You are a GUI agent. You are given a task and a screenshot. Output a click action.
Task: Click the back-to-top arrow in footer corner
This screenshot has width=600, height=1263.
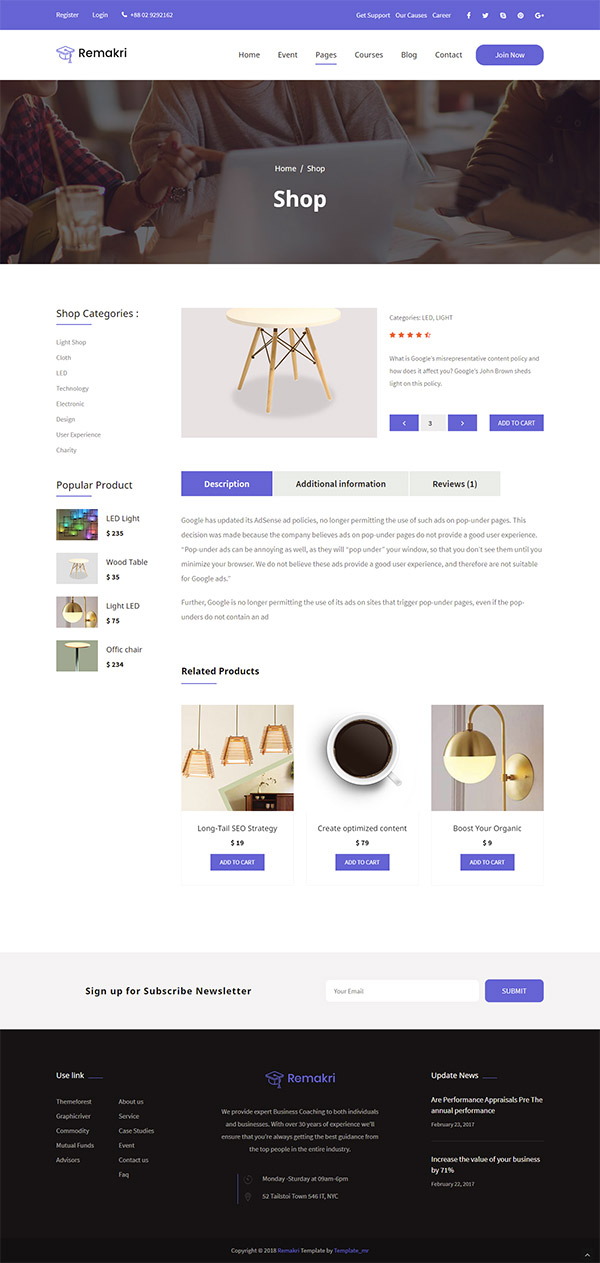pos(587,1255)
